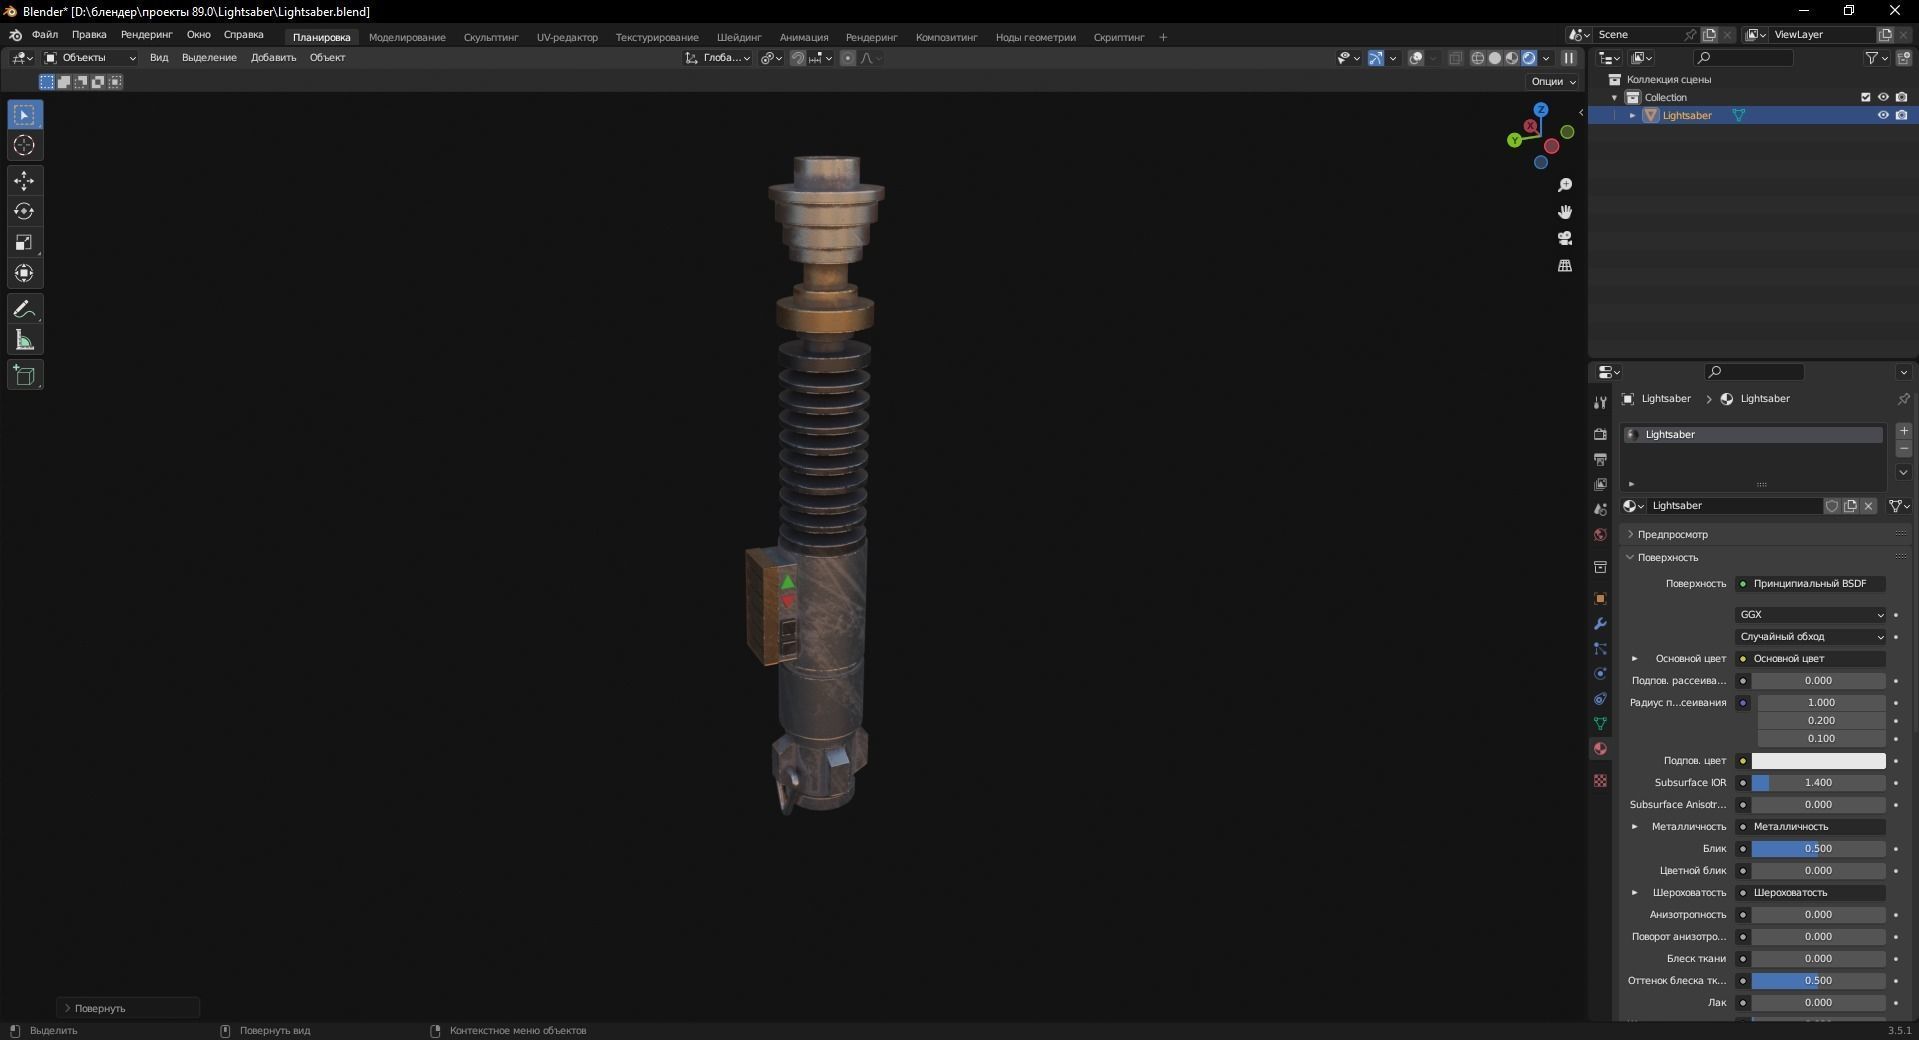Choose the Add Cube tool

click(x=24, y=376)
